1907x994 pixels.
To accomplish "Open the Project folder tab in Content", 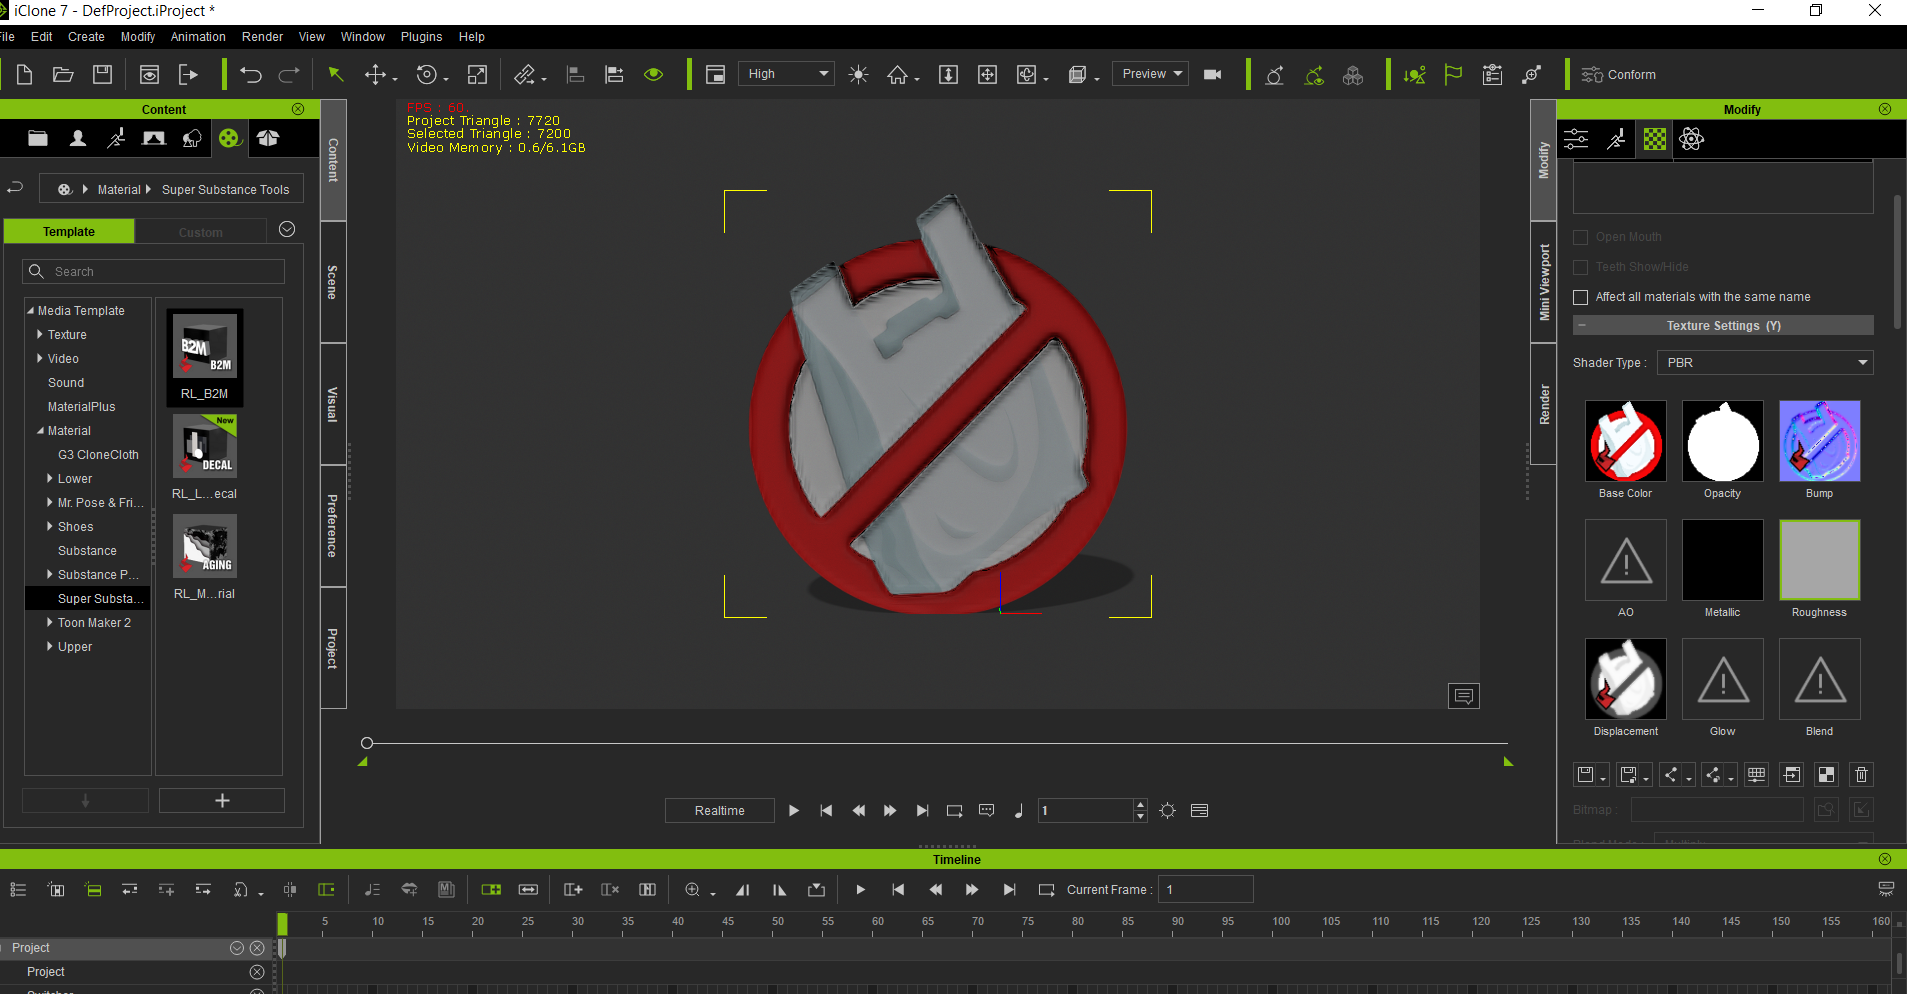I will click(38, 139).
